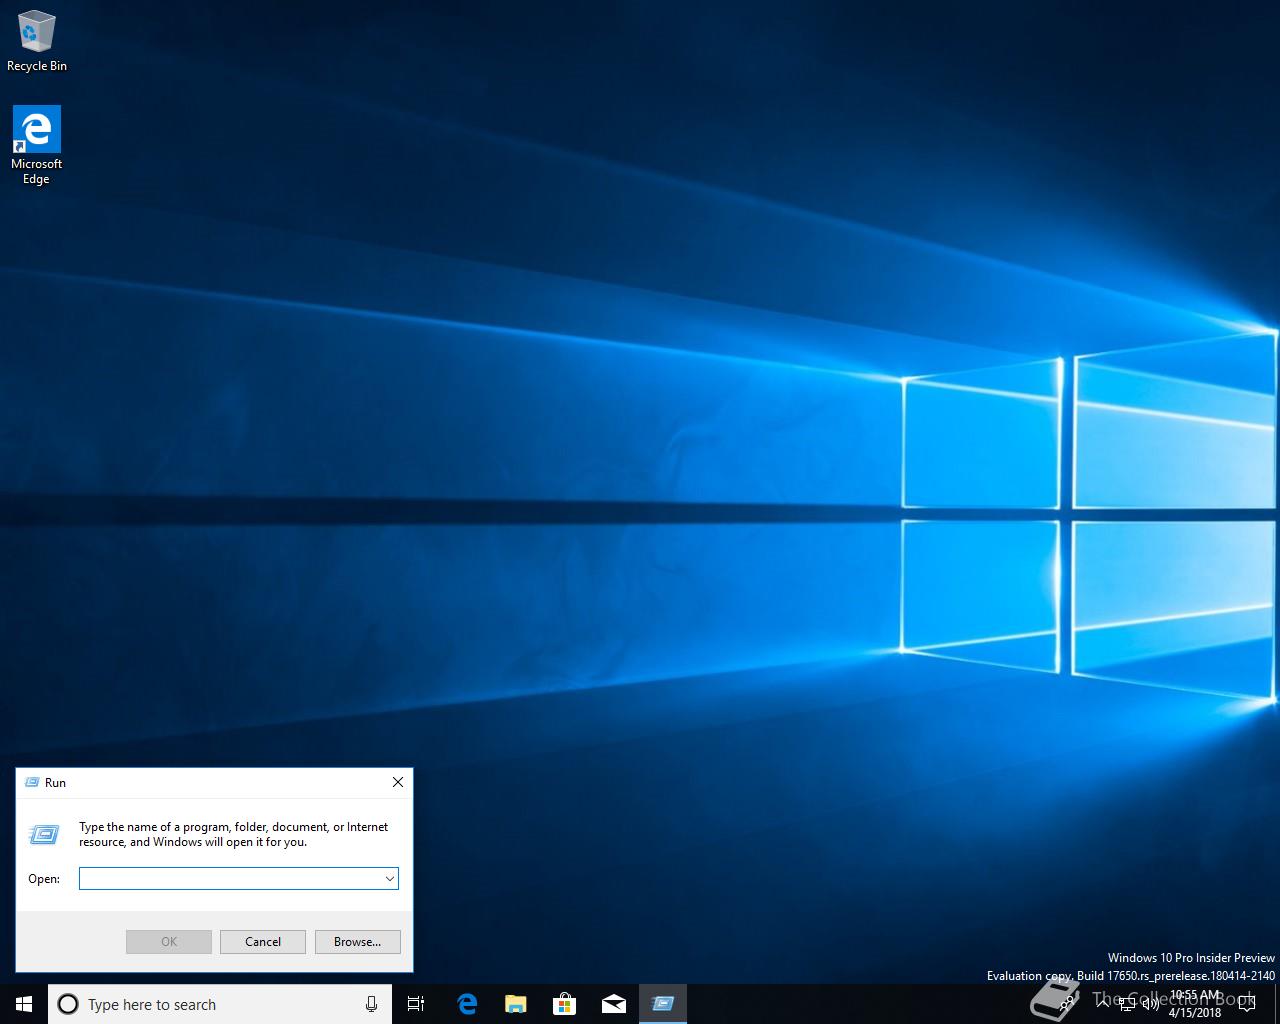Screen dimensions: 1280x1024
Task: Open the Mail app from the taskbar
Action: (x=613, y=1004)
